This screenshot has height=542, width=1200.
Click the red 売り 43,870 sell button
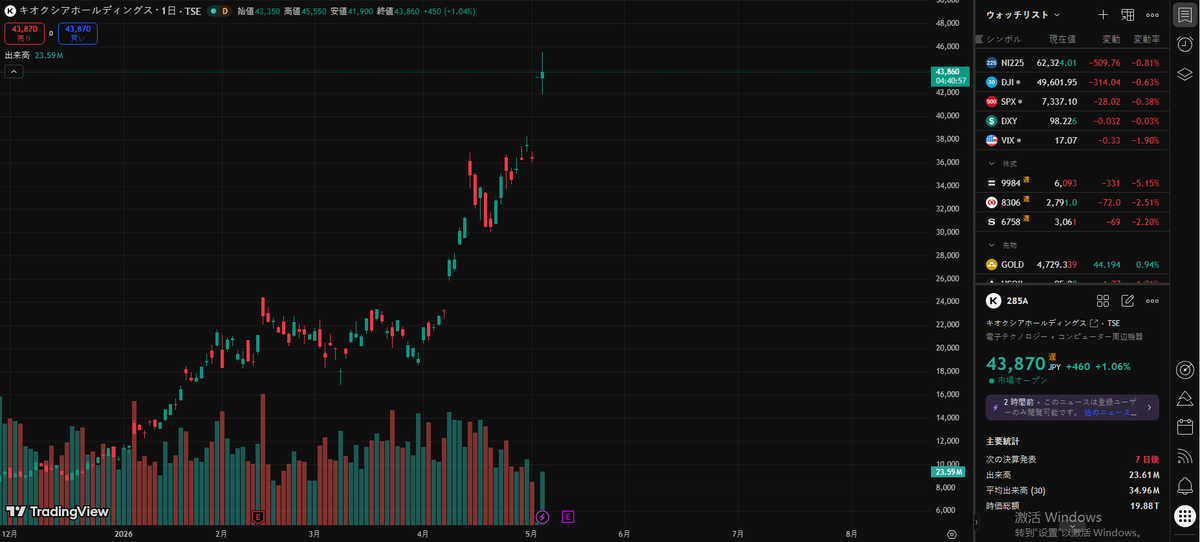(x=24, y=33)
